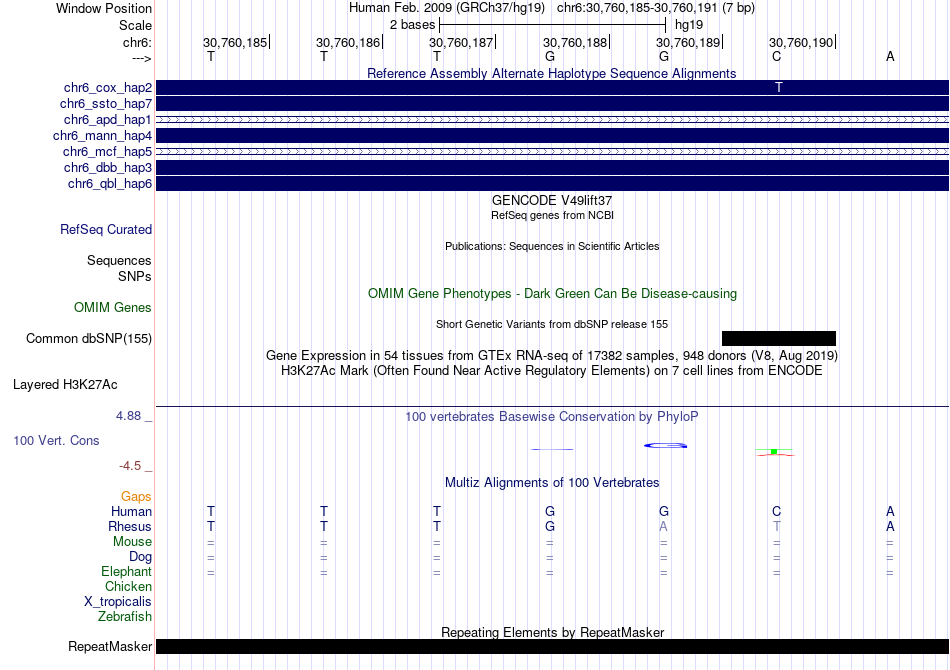Click the reference base A in ruler

coord(890,56)
